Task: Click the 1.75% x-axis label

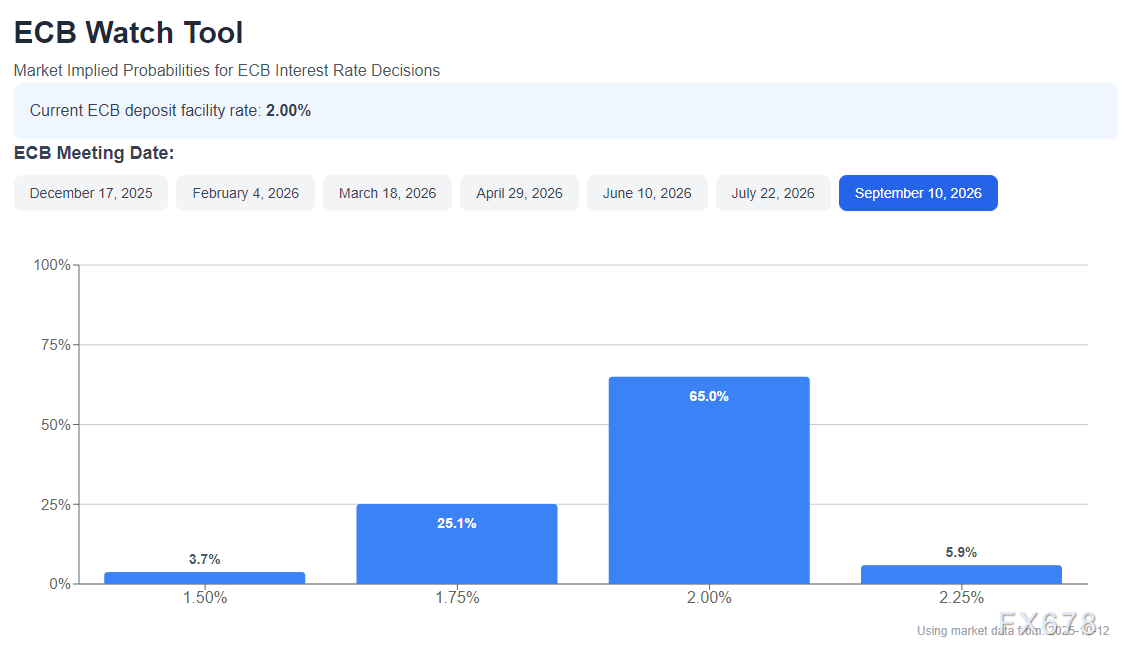Action: pos(456,598)
